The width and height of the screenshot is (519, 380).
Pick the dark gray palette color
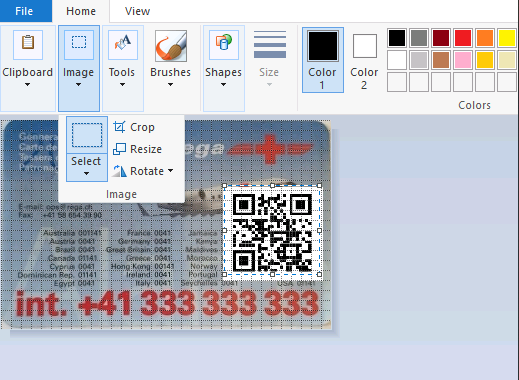click(x=419, y=38)
